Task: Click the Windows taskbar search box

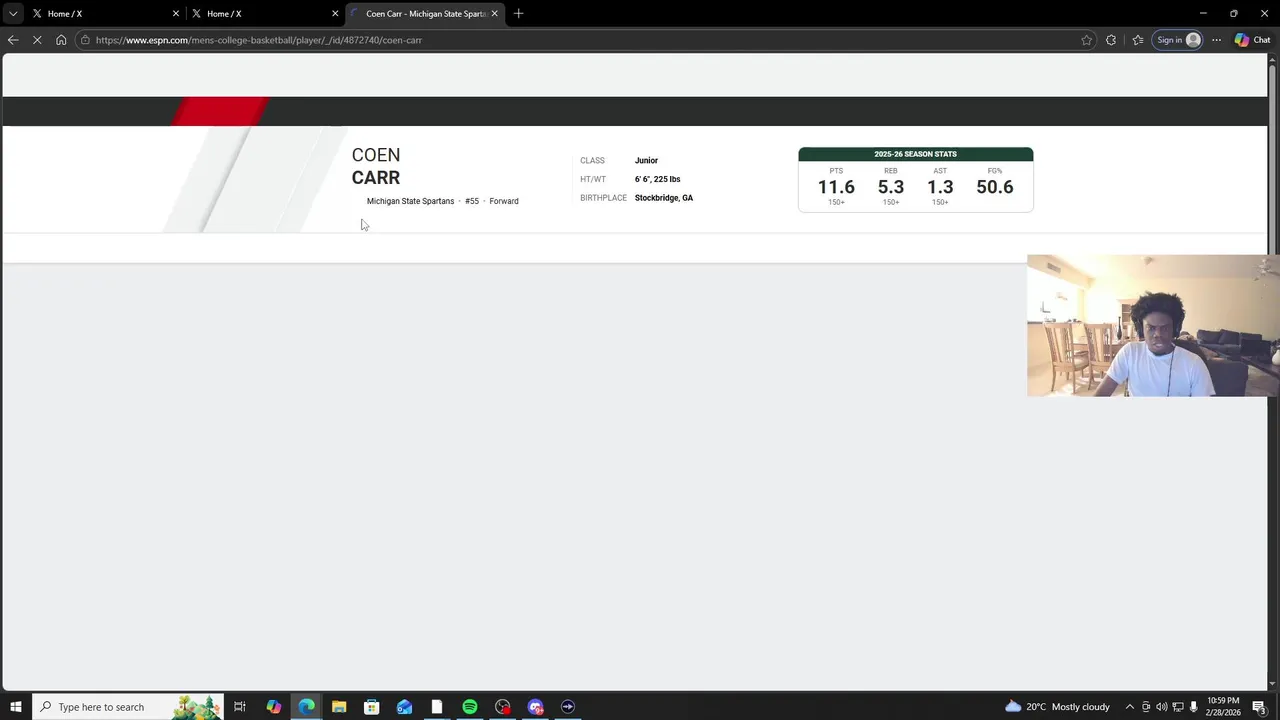Action: (x=128, y=707)
